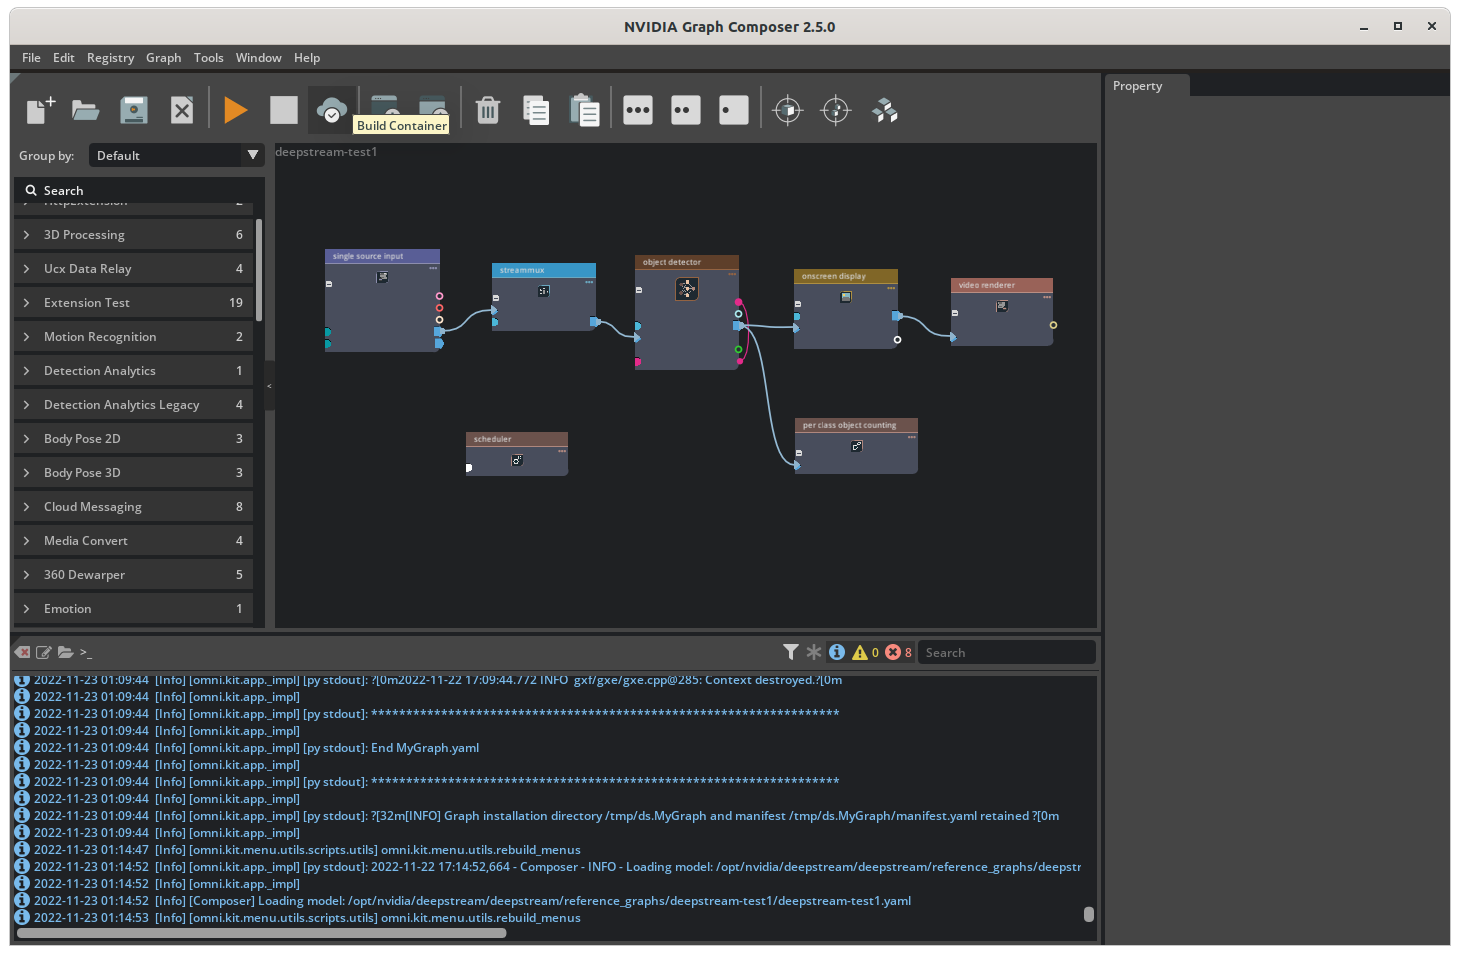1460x955 pixels.
Task: Expand the Detection Analytics Legacy category
Action: pyautogui.click(x=133, y=405)
